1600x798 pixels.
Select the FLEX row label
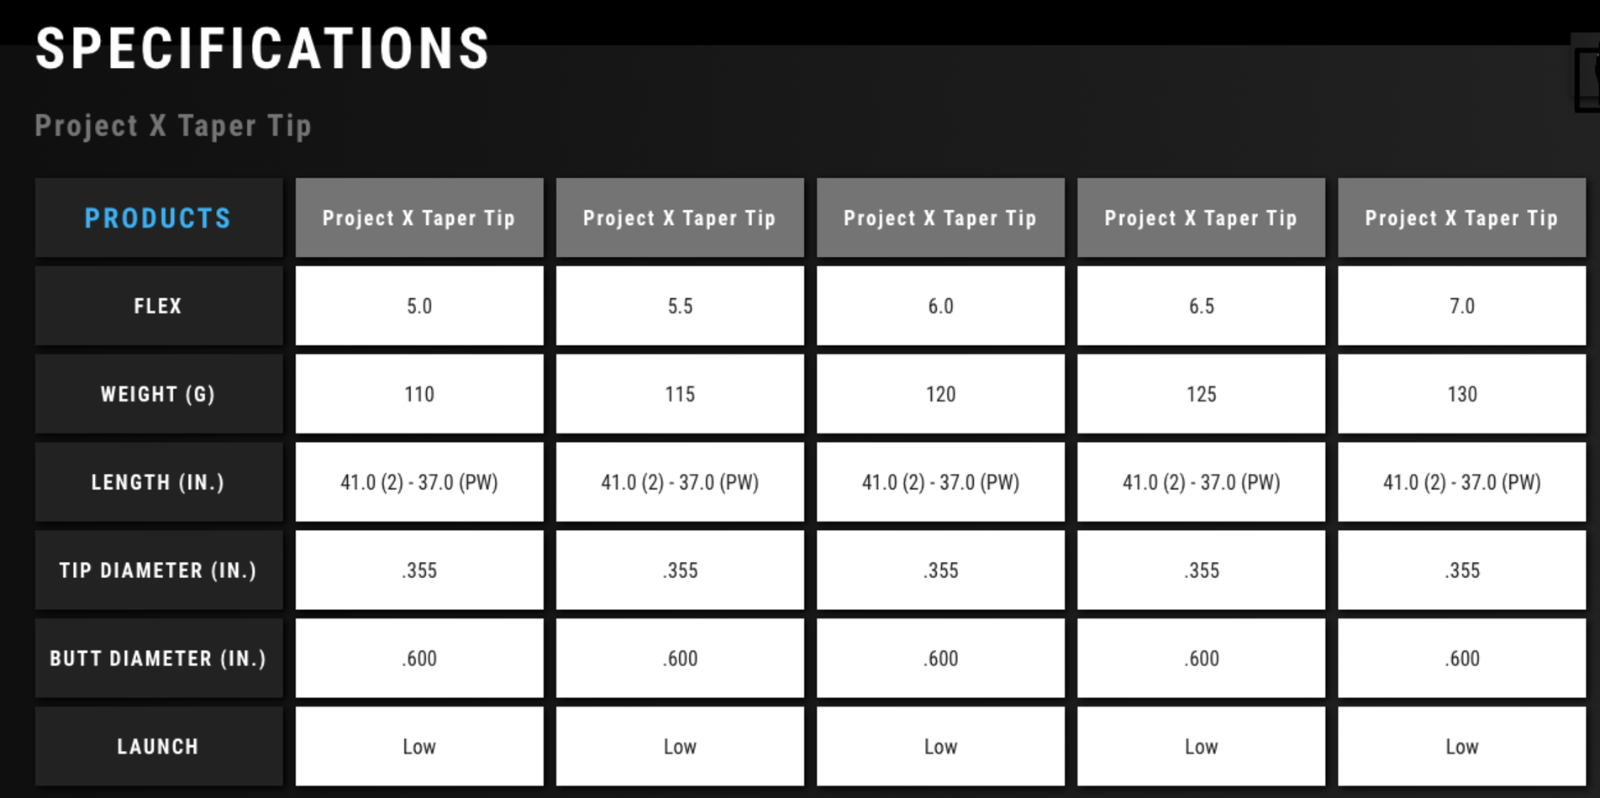click(158, 306)
